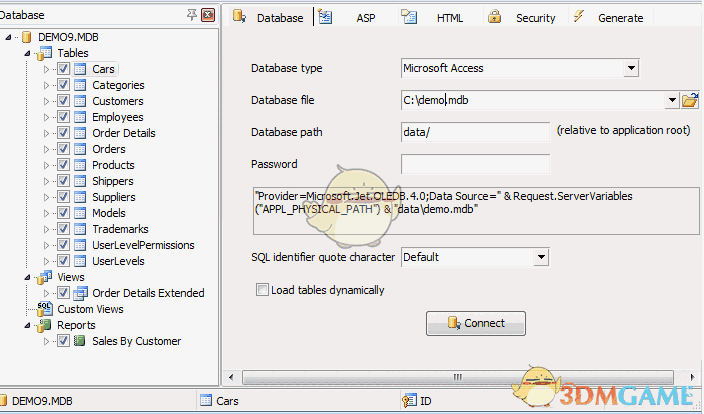Click the scrollbar right arrow
This screenshot has height=414, width=704.
point(693,377)
